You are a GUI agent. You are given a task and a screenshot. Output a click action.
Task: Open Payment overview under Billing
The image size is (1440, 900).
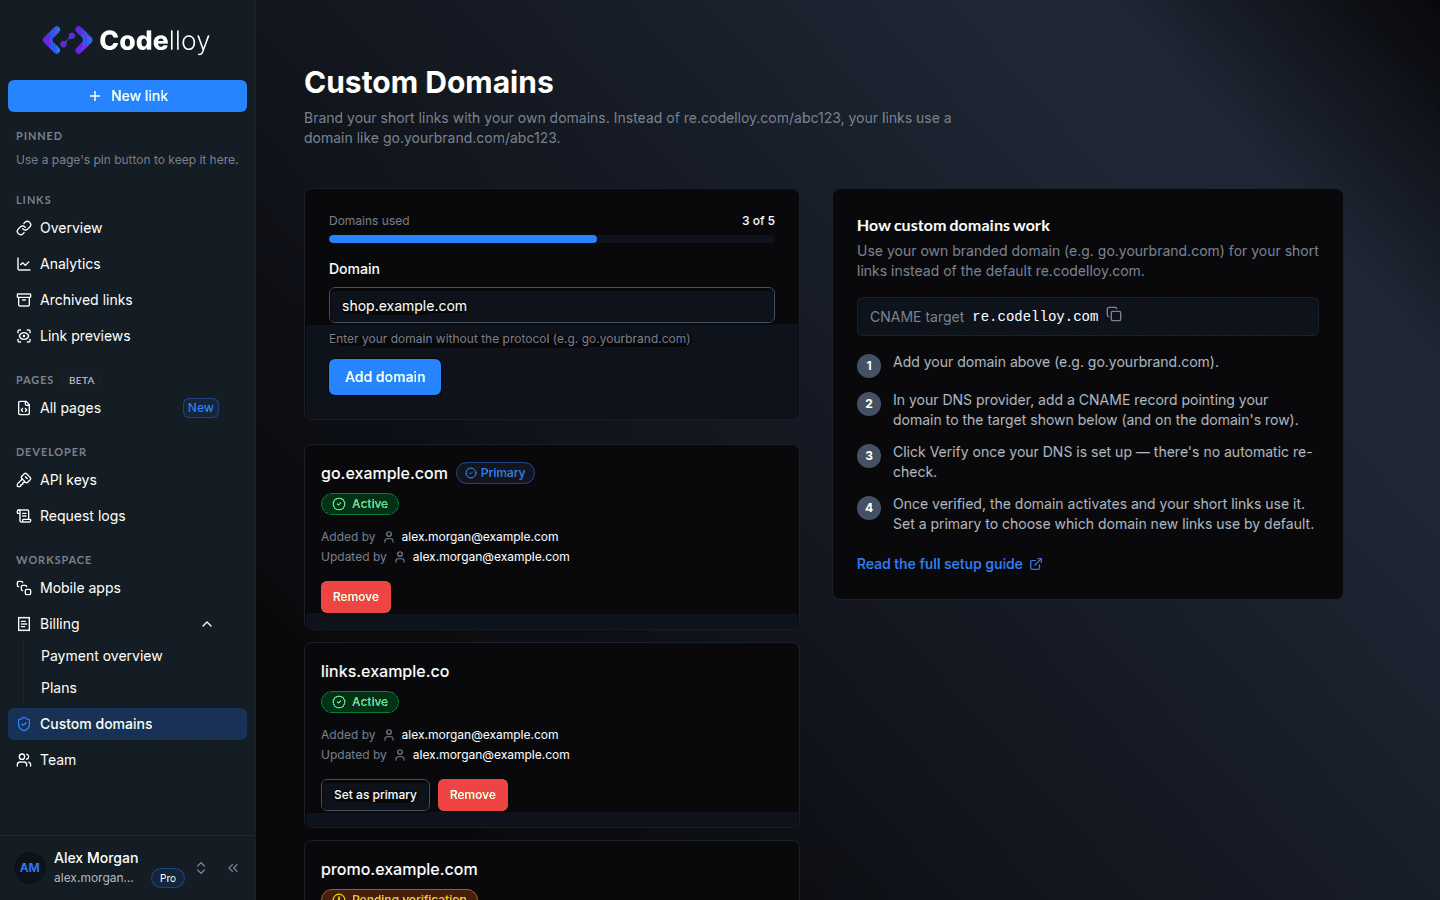[x=102, y=656]
